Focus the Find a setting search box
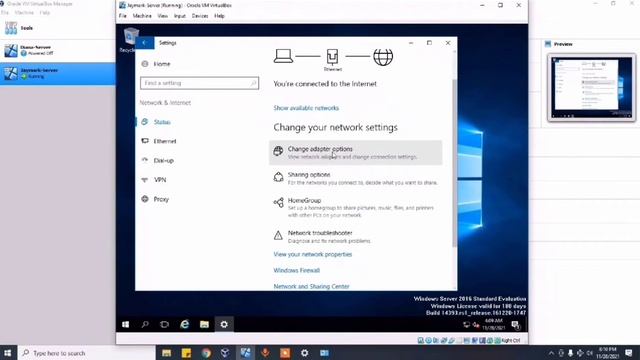 pos(199,83)
